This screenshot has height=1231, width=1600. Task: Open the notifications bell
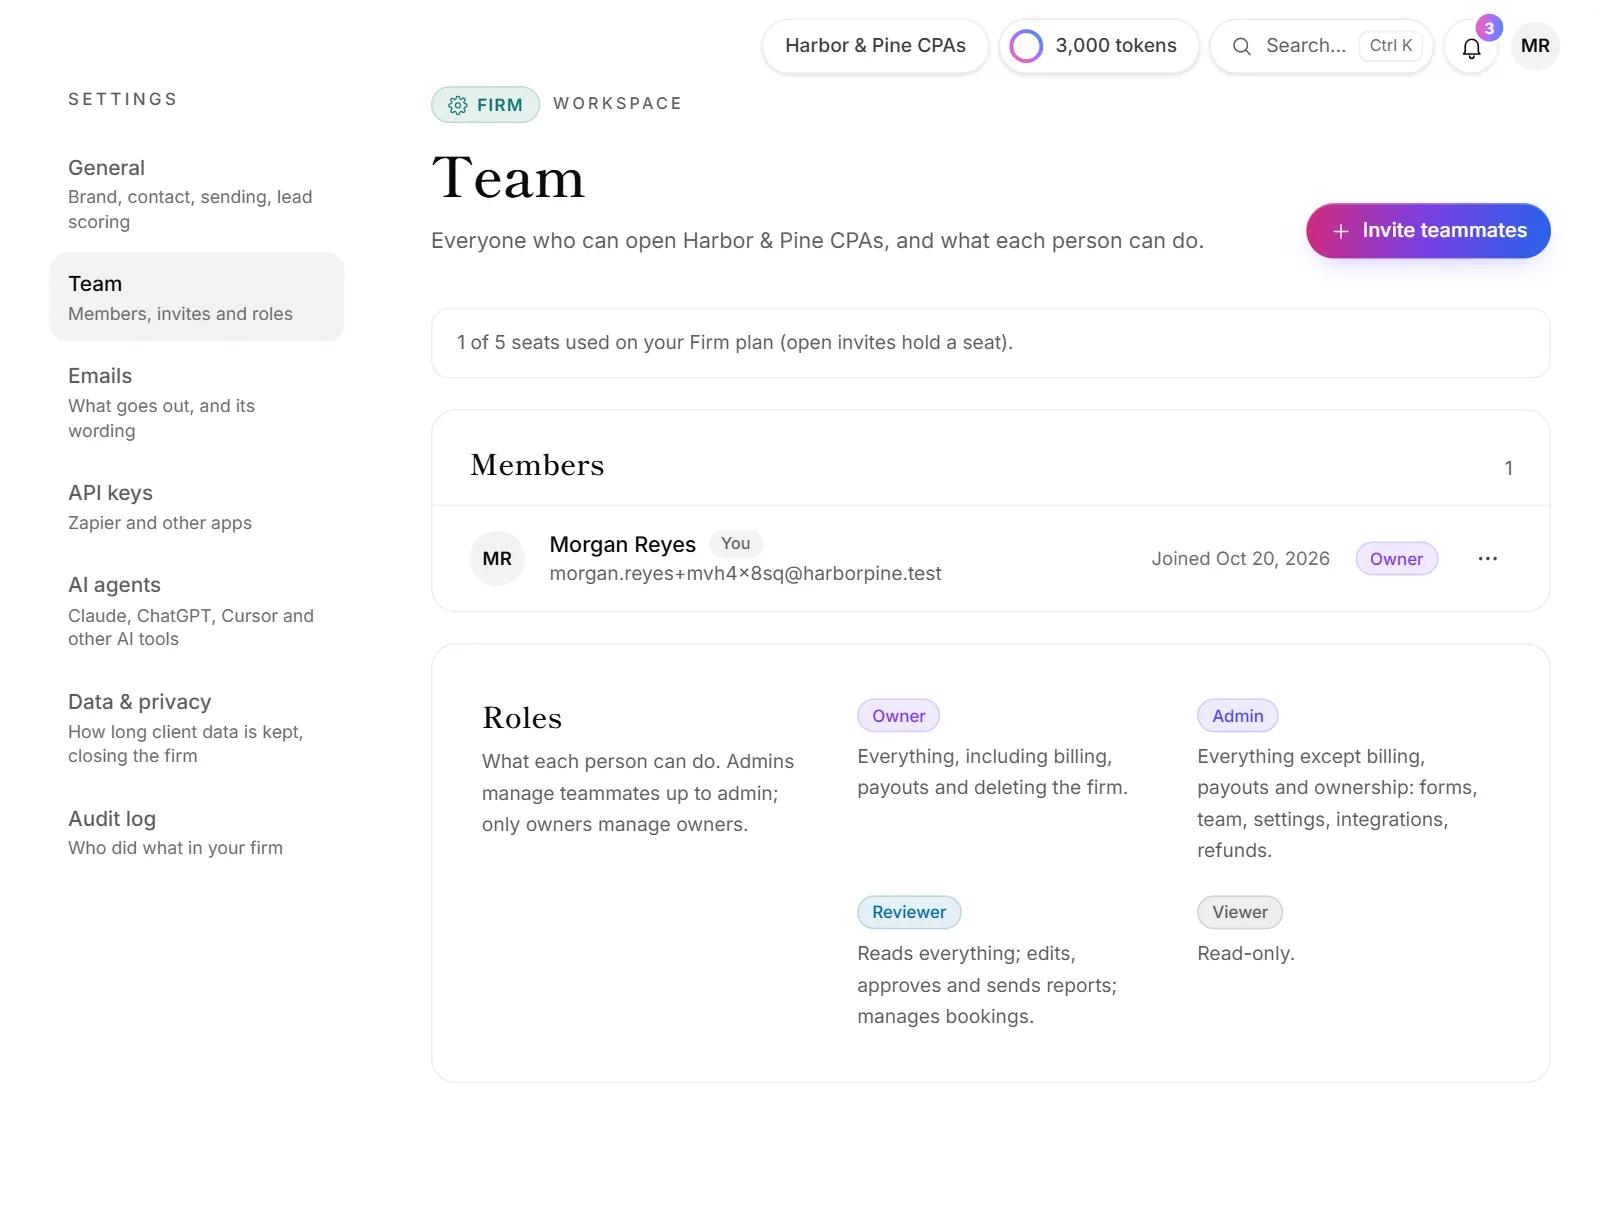pos(1471,47)
